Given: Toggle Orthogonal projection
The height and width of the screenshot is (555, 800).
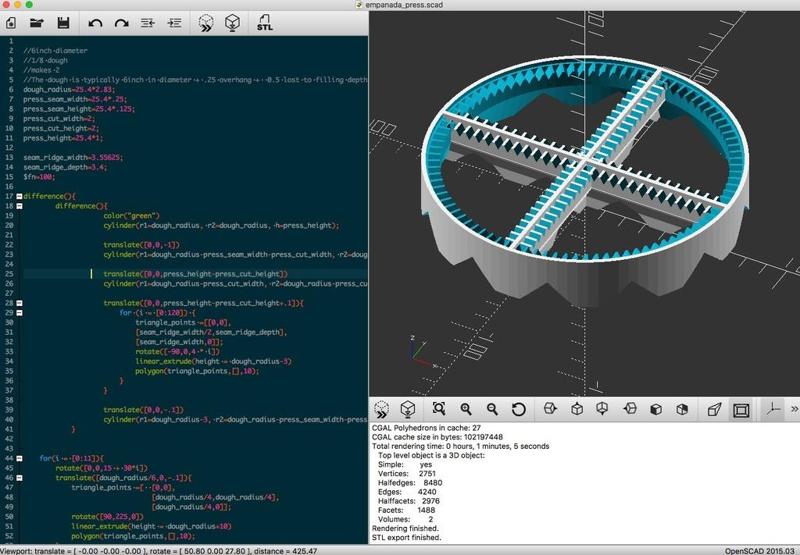Looking at the screenshot, I should click(741, 410).
